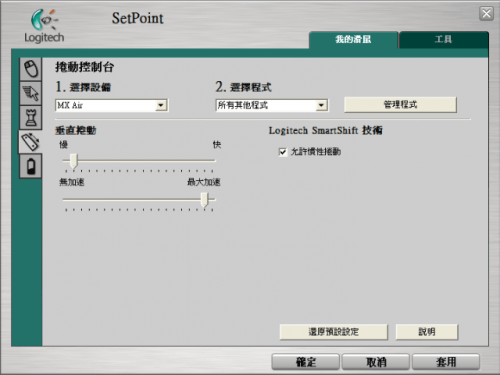Close the SetPoint window
500x375 pixels.
(486, 14)
